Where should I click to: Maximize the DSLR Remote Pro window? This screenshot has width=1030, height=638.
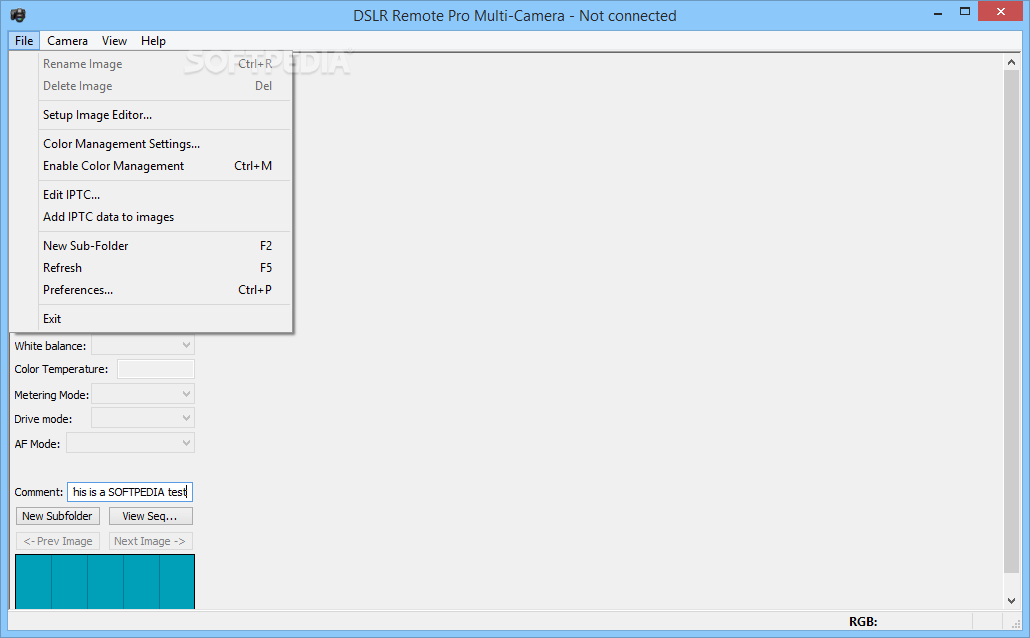coord(964,12)
